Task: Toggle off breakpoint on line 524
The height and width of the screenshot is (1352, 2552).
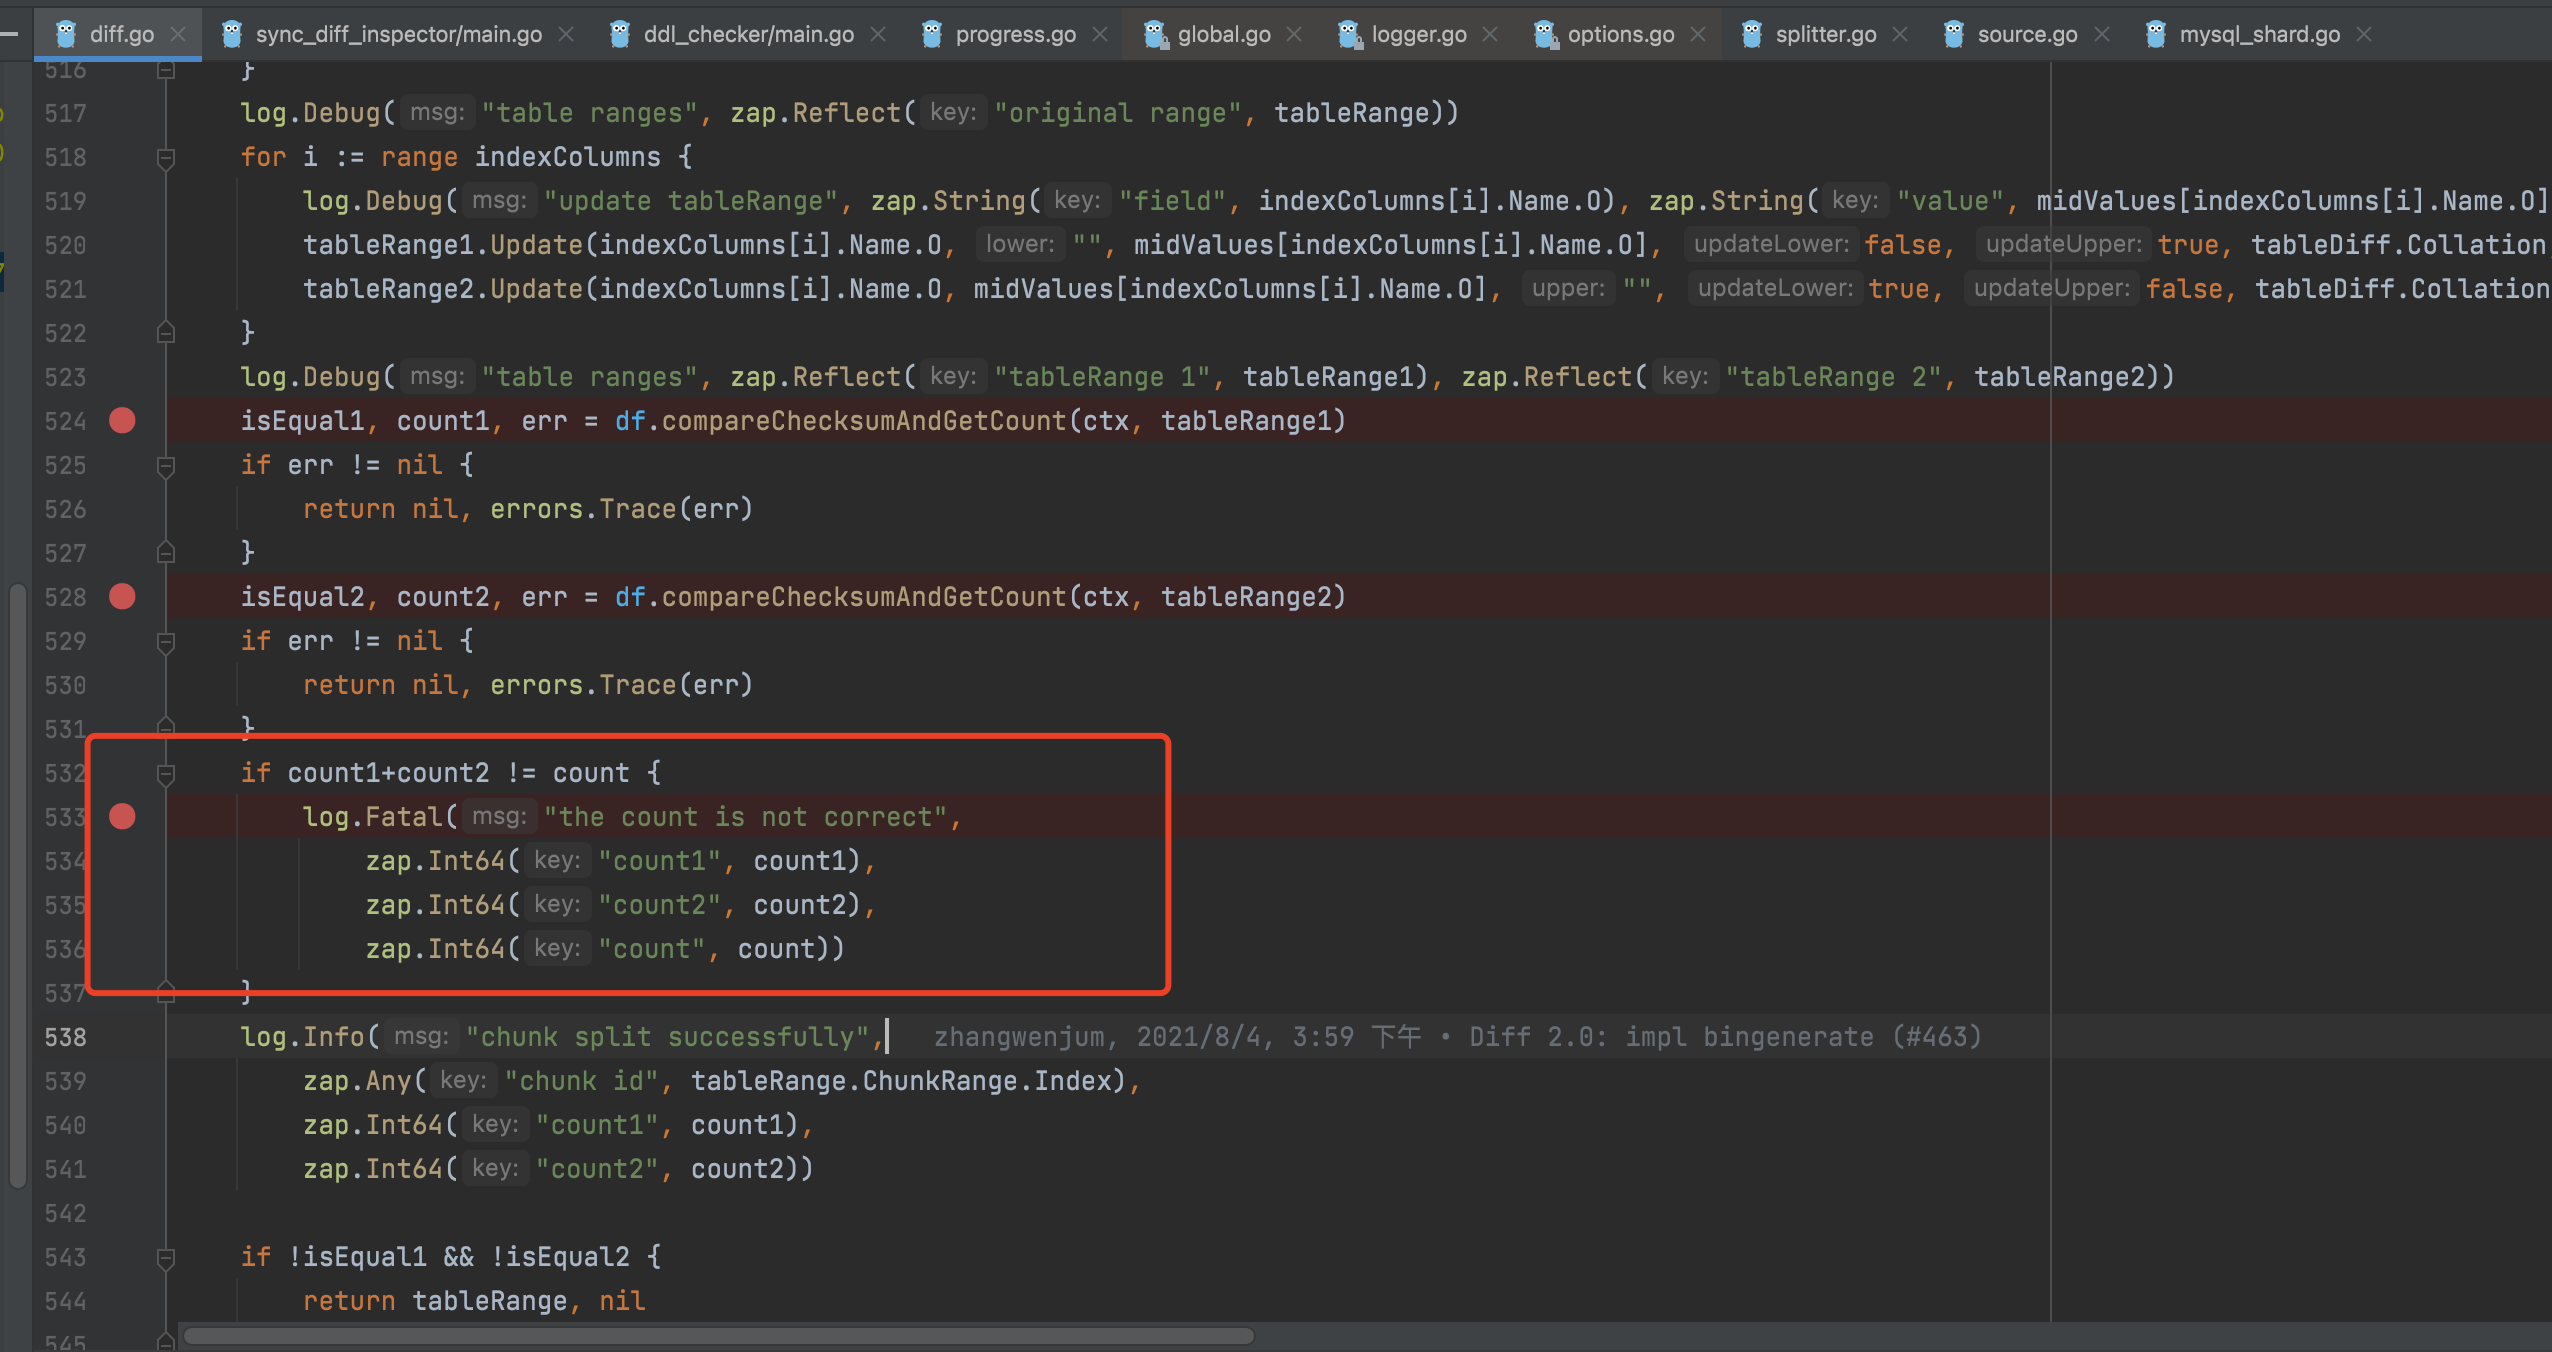Action: pos(122,421)
